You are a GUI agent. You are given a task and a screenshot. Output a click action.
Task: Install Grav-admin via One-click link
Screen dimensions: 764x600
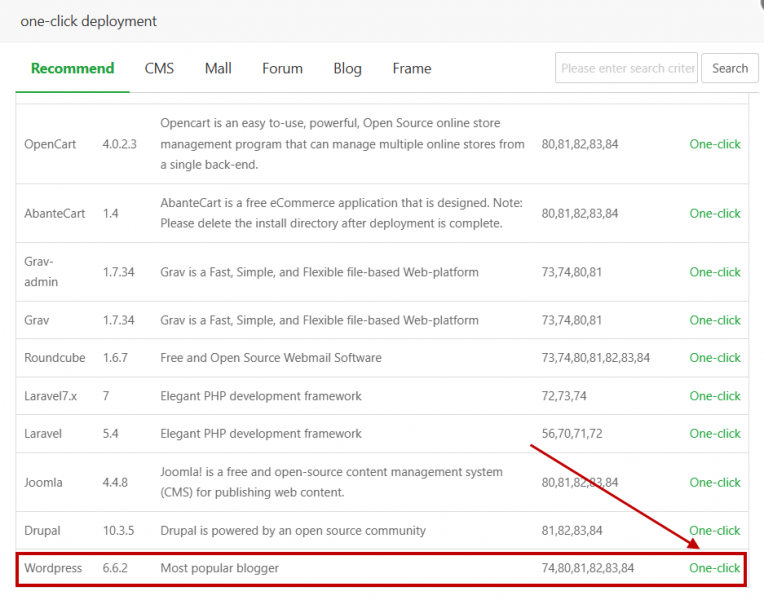pos(714,272)
